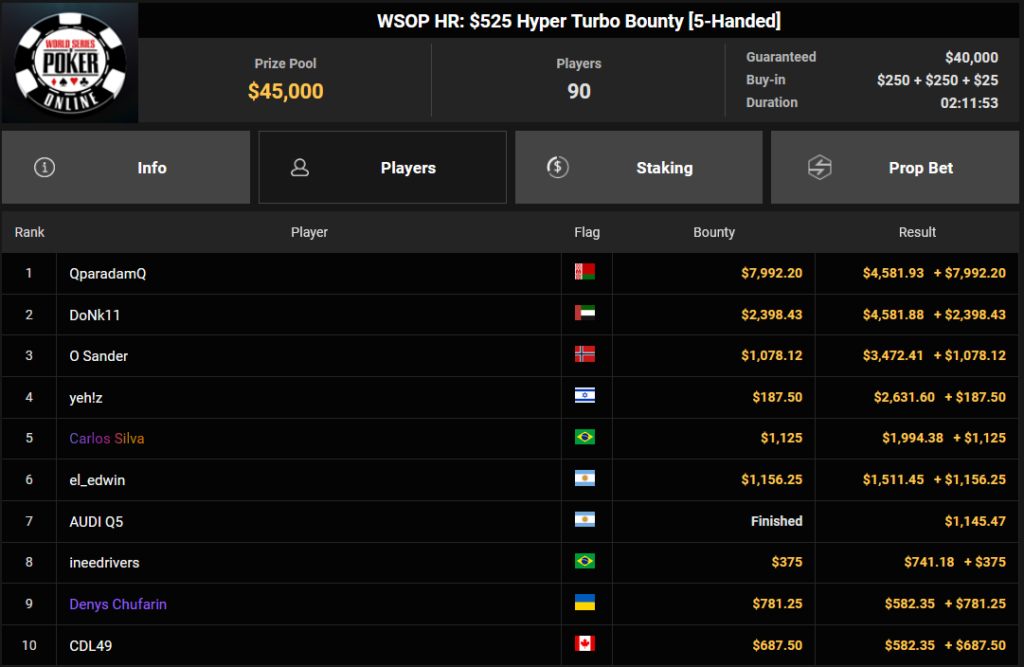Open player Carlos Silva's profile link
The width and height of the screenshot is (1024, 667).
(107, 438)
